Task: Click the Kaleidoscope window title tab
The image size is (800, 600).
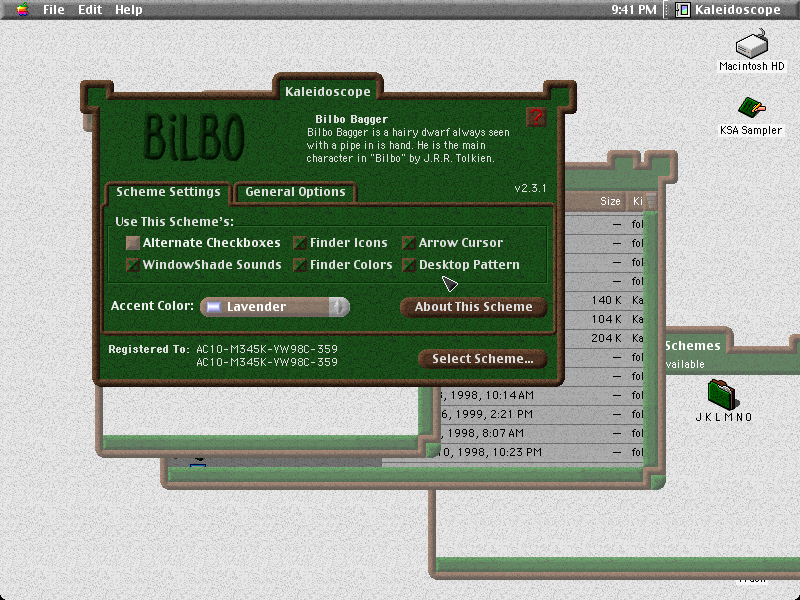Action: (x=328, y=92)
